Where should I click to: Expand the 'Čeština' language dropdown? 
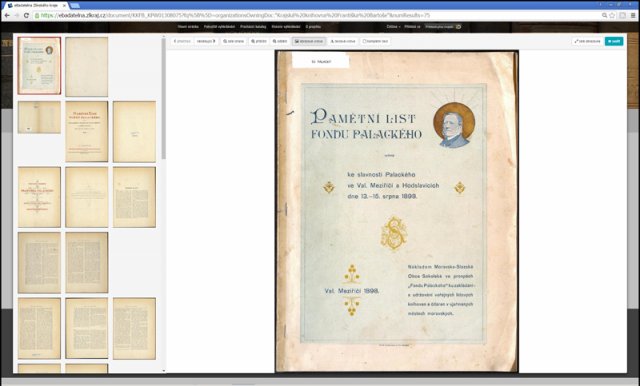(x=393, y=27)
